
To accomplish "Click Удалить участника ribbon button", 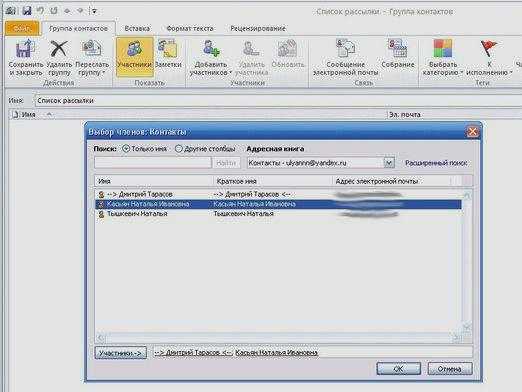I will point(251,57).
